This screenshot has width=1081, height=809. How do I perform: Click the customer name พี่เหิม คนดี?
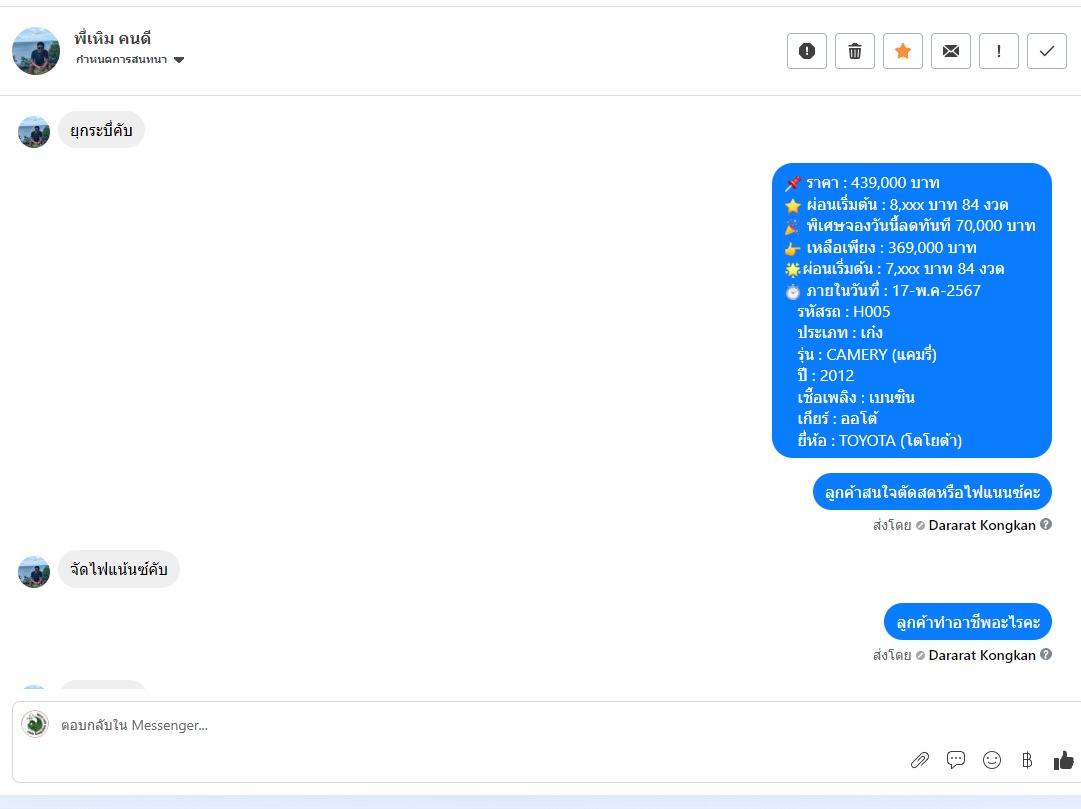112,38
